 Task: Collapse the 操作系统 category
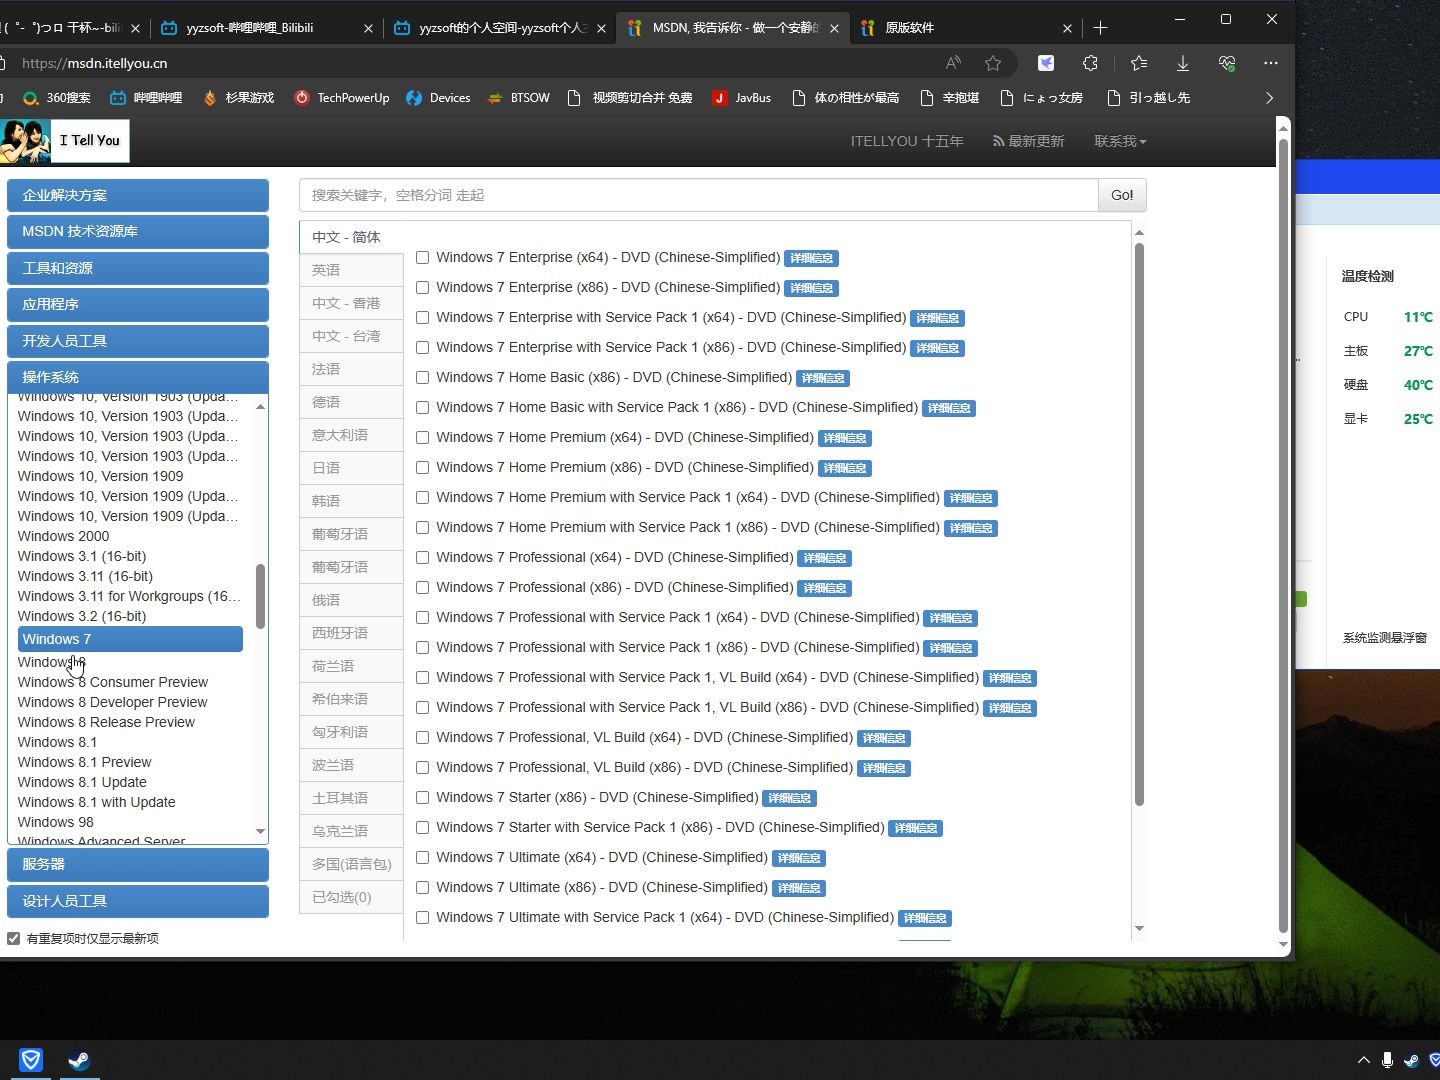pyautogui.click(x=138, y=377)
